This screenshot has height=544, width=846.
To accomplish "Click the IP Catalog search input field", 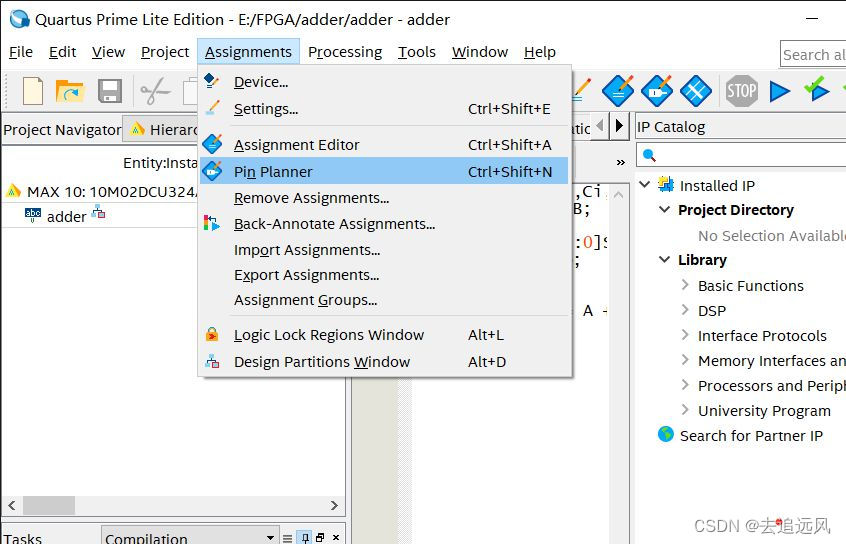I will (x=741, y=155).
